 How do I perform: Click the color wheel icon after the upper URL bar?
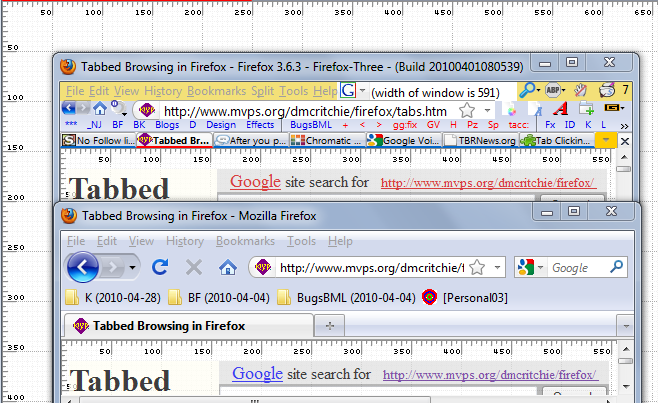(511, 110)
